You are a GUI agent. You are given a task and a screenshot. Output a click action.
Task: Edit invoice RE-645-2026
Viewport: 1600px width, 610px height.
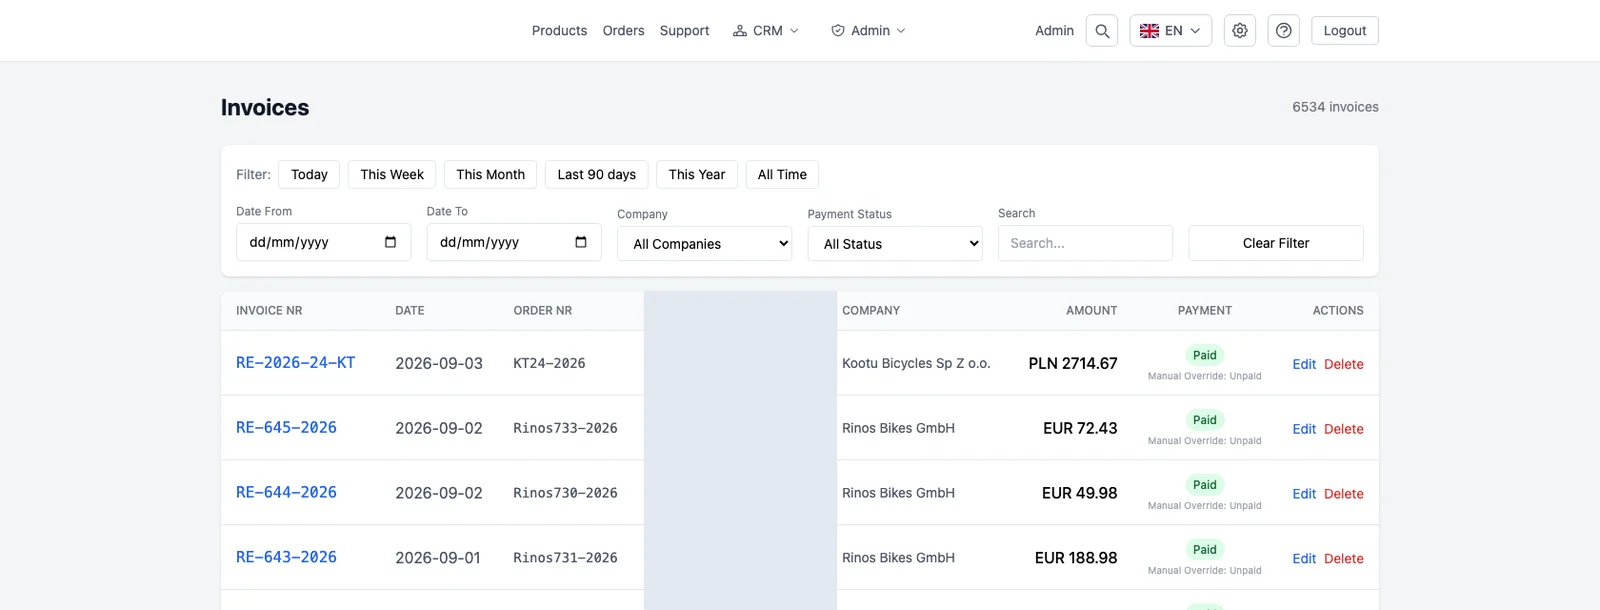1304,429
